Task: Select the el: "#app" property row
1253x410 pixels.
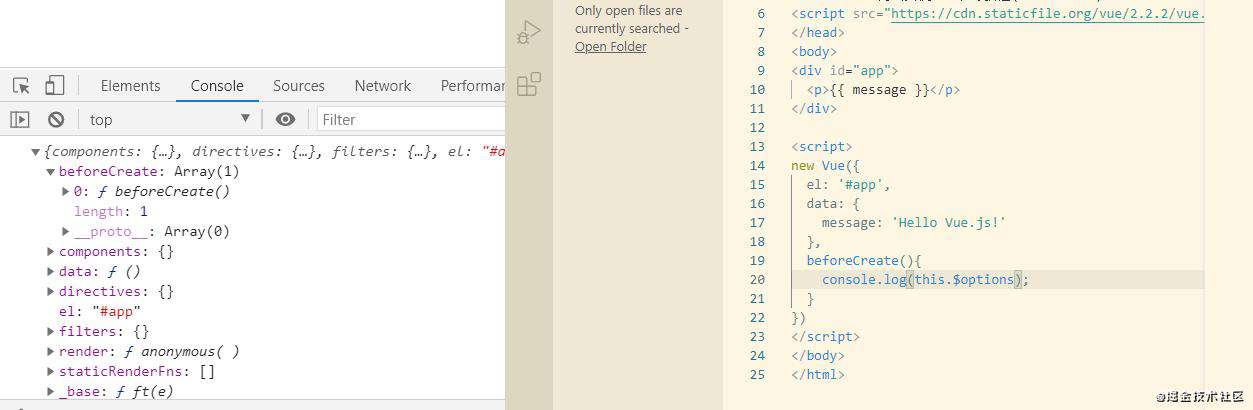Action: 100,311
